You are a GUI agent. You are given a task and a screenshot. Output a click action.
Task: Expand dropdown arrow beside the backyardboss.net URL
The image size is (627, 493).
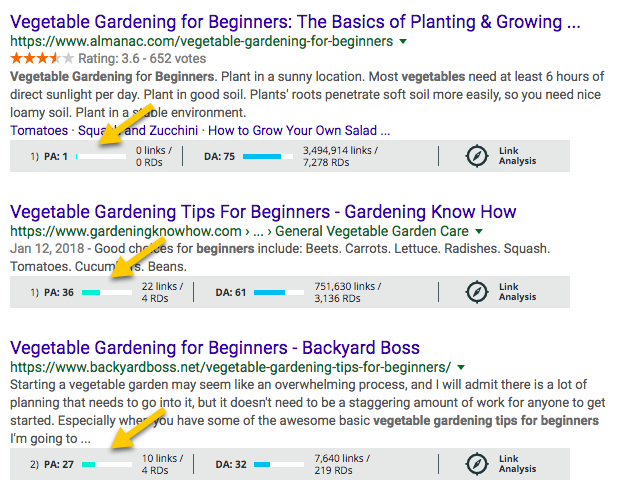[x=461, y=367]
